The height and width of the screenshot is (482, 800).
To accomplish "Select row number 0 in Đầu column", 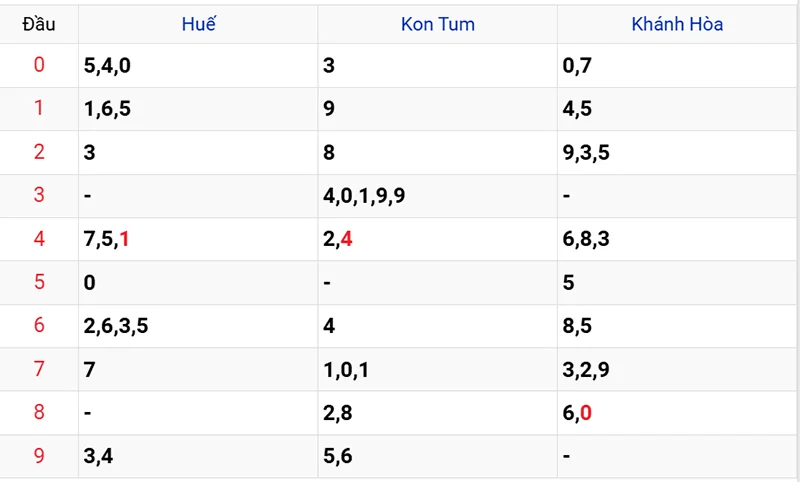I will (x=39, y=66).
